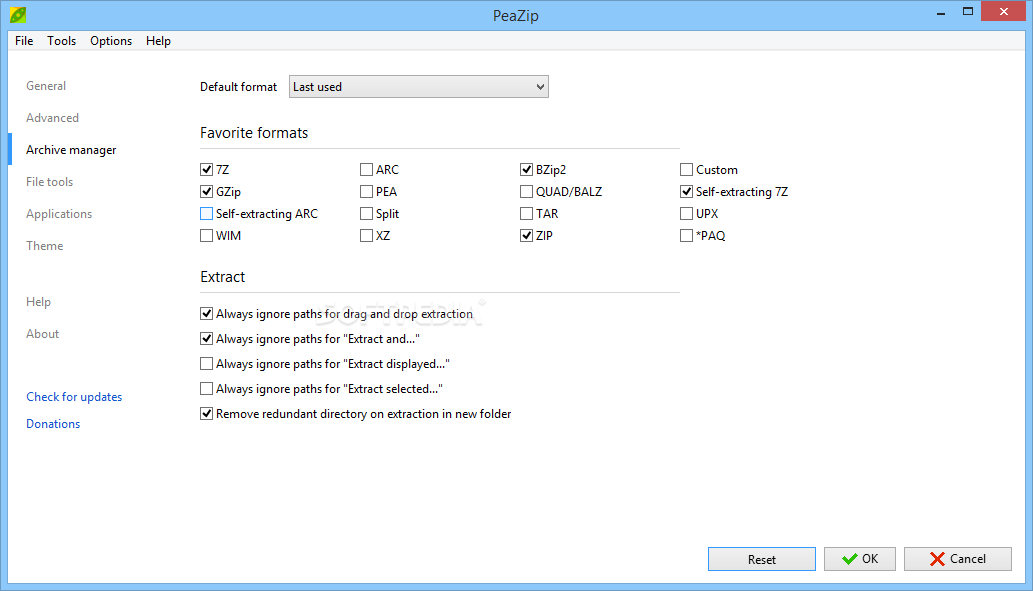This screenshot has width=1033, height=591.
Task: Go to the File tools page
Action: 49,182
